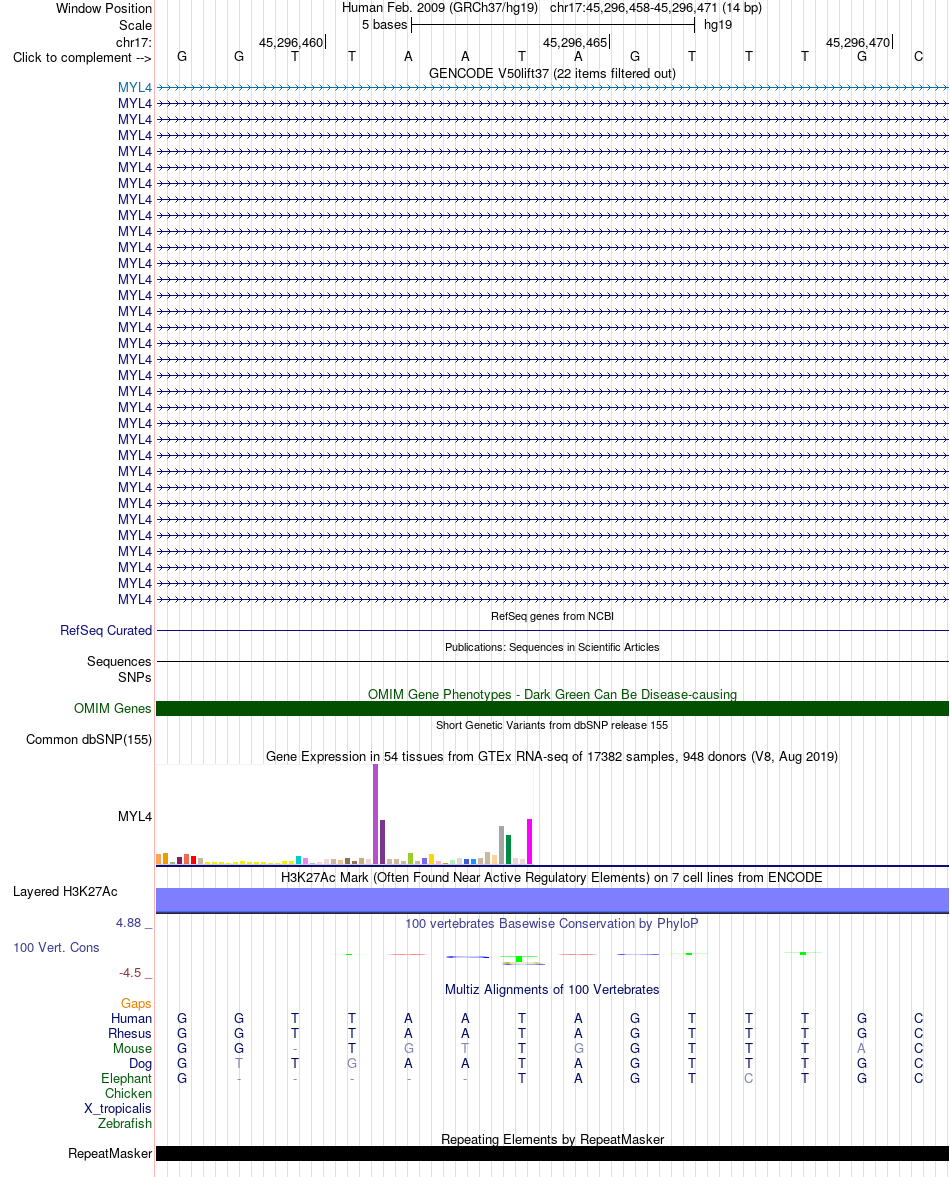Image resolution: width=950 pixels, height=1177 pixels.
Task: Open the GTEx 'Gene Expression in 54 tissues' title
Action: pyautogui.click(x=552, y=757)
